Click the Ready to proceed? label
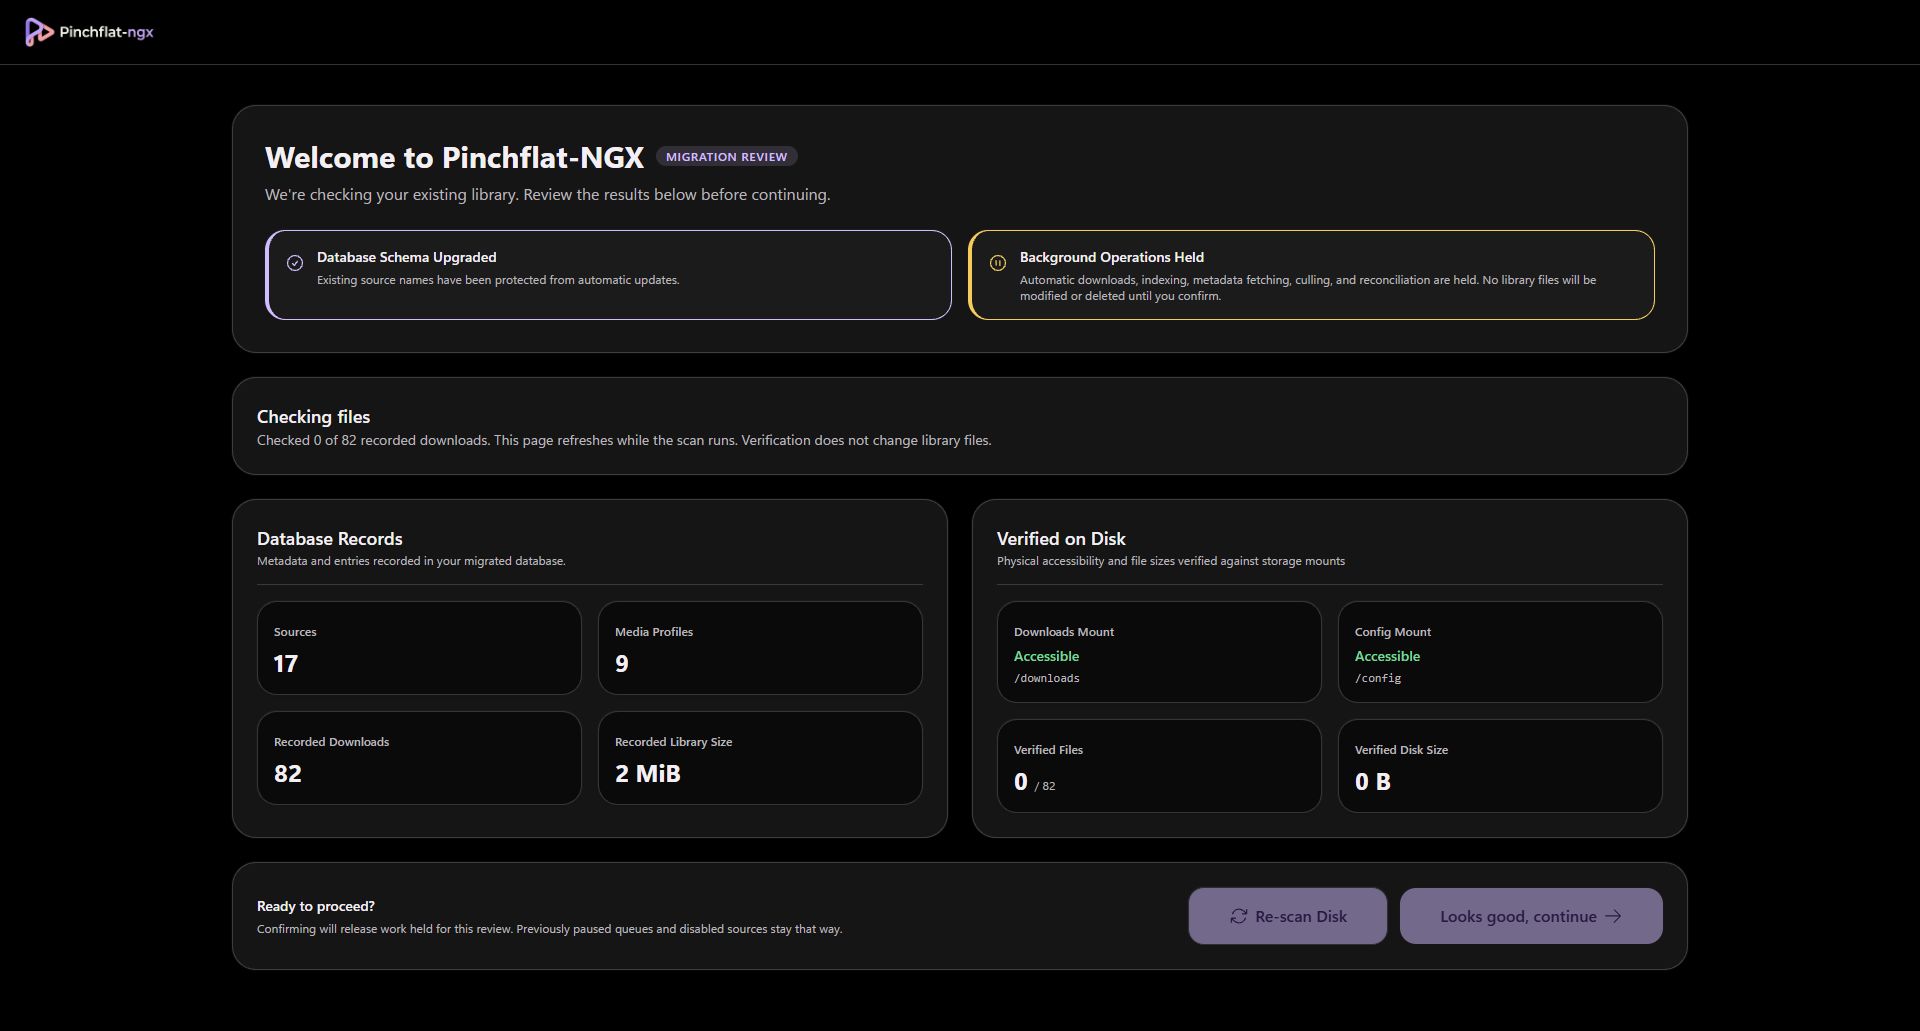 pos(316,906)
